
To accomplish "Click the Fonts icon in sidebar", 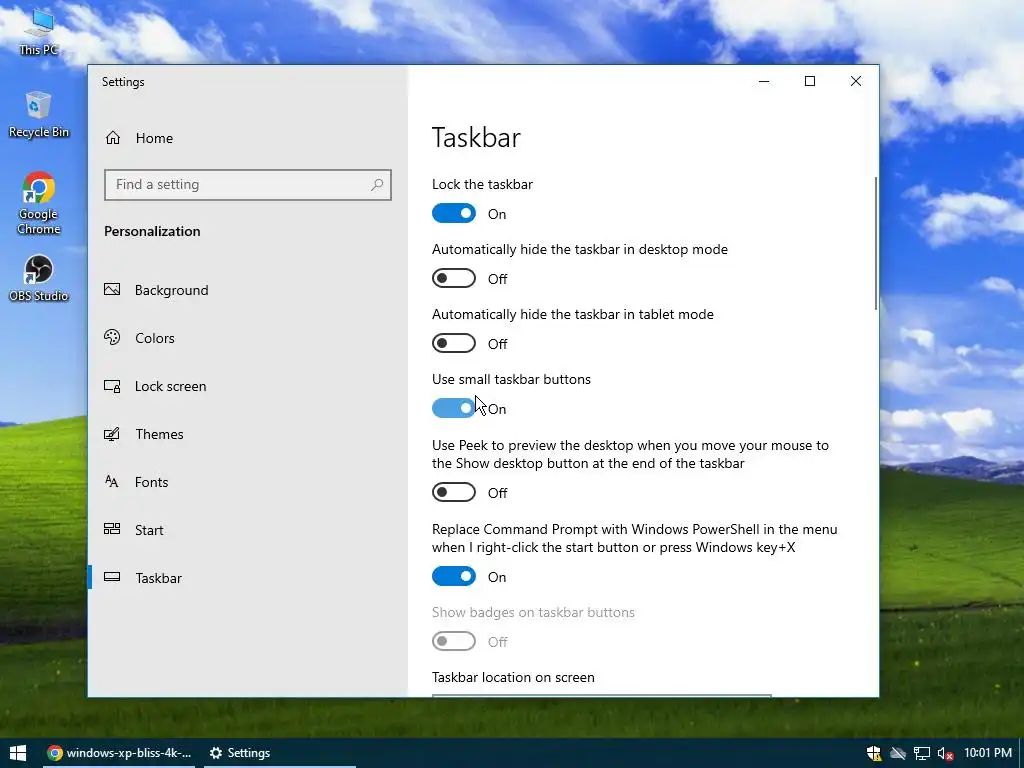I will (112, 481).
